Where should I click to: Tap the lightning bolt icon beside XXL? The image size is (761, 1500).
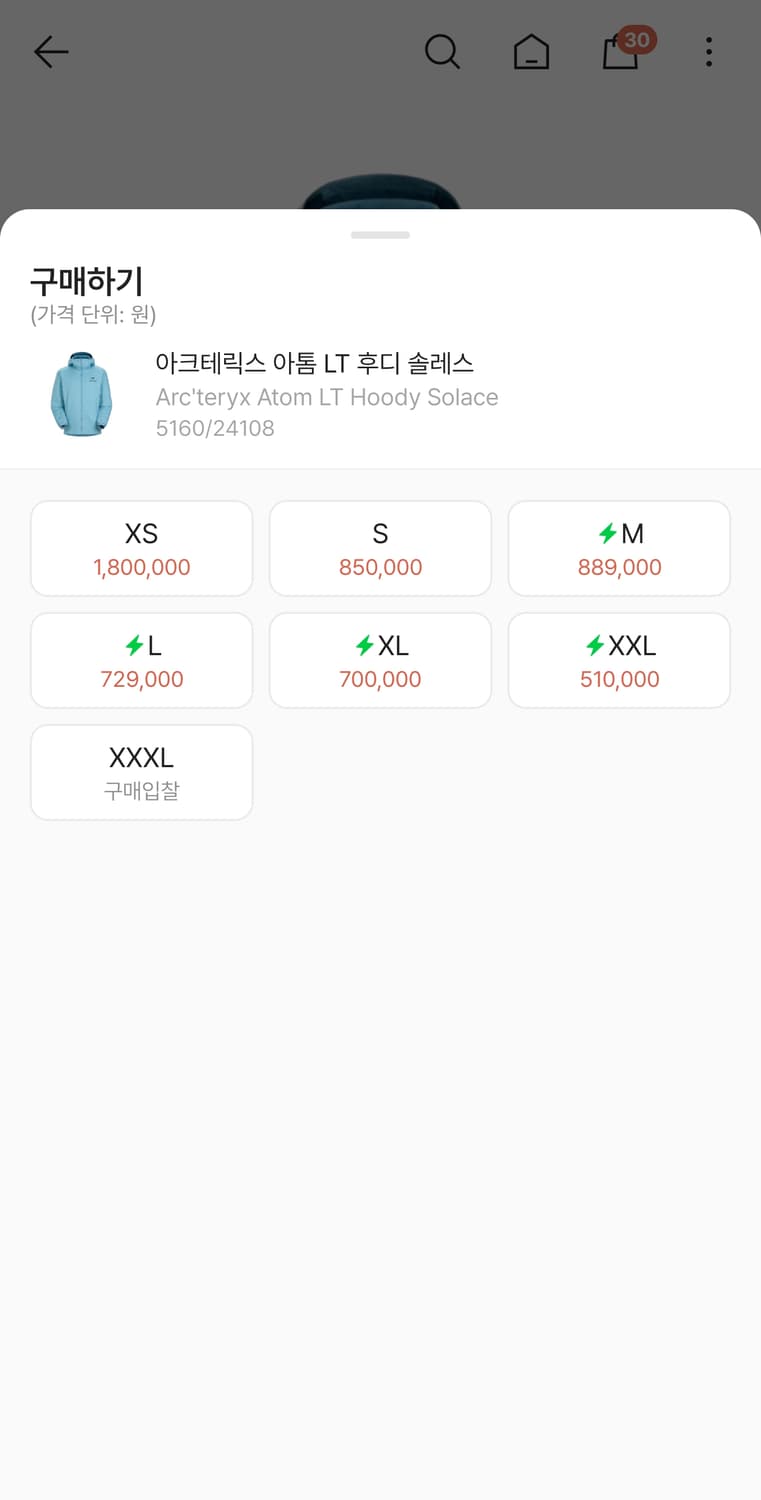[595, 646]
